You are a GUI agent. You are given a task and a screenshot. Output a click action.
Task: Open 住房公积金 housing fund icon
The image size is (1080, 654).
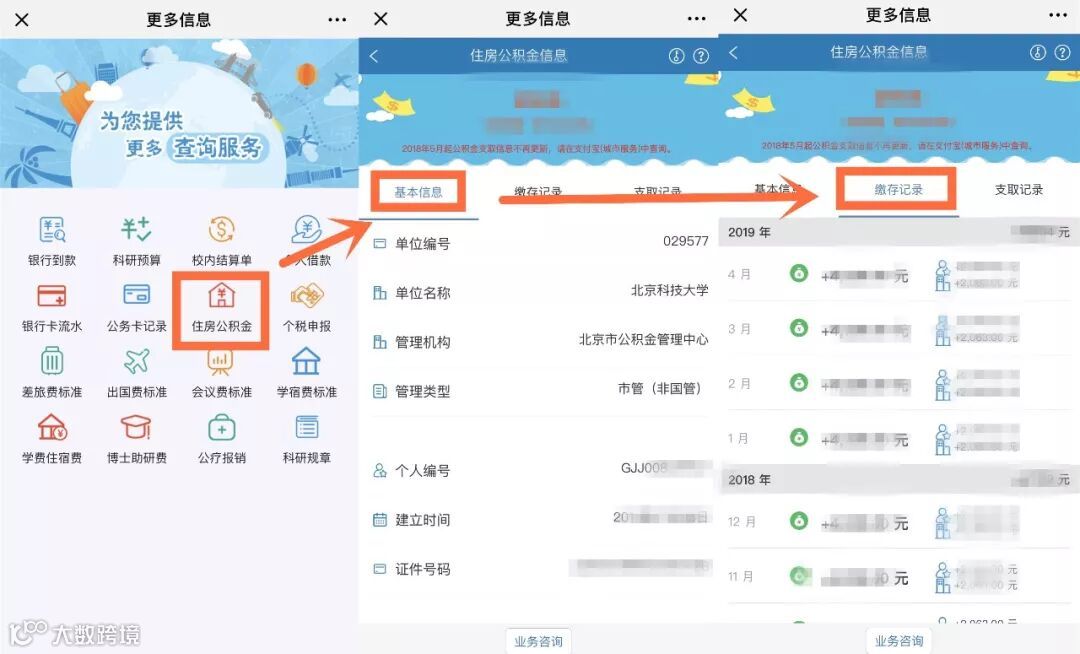[221, 296]
